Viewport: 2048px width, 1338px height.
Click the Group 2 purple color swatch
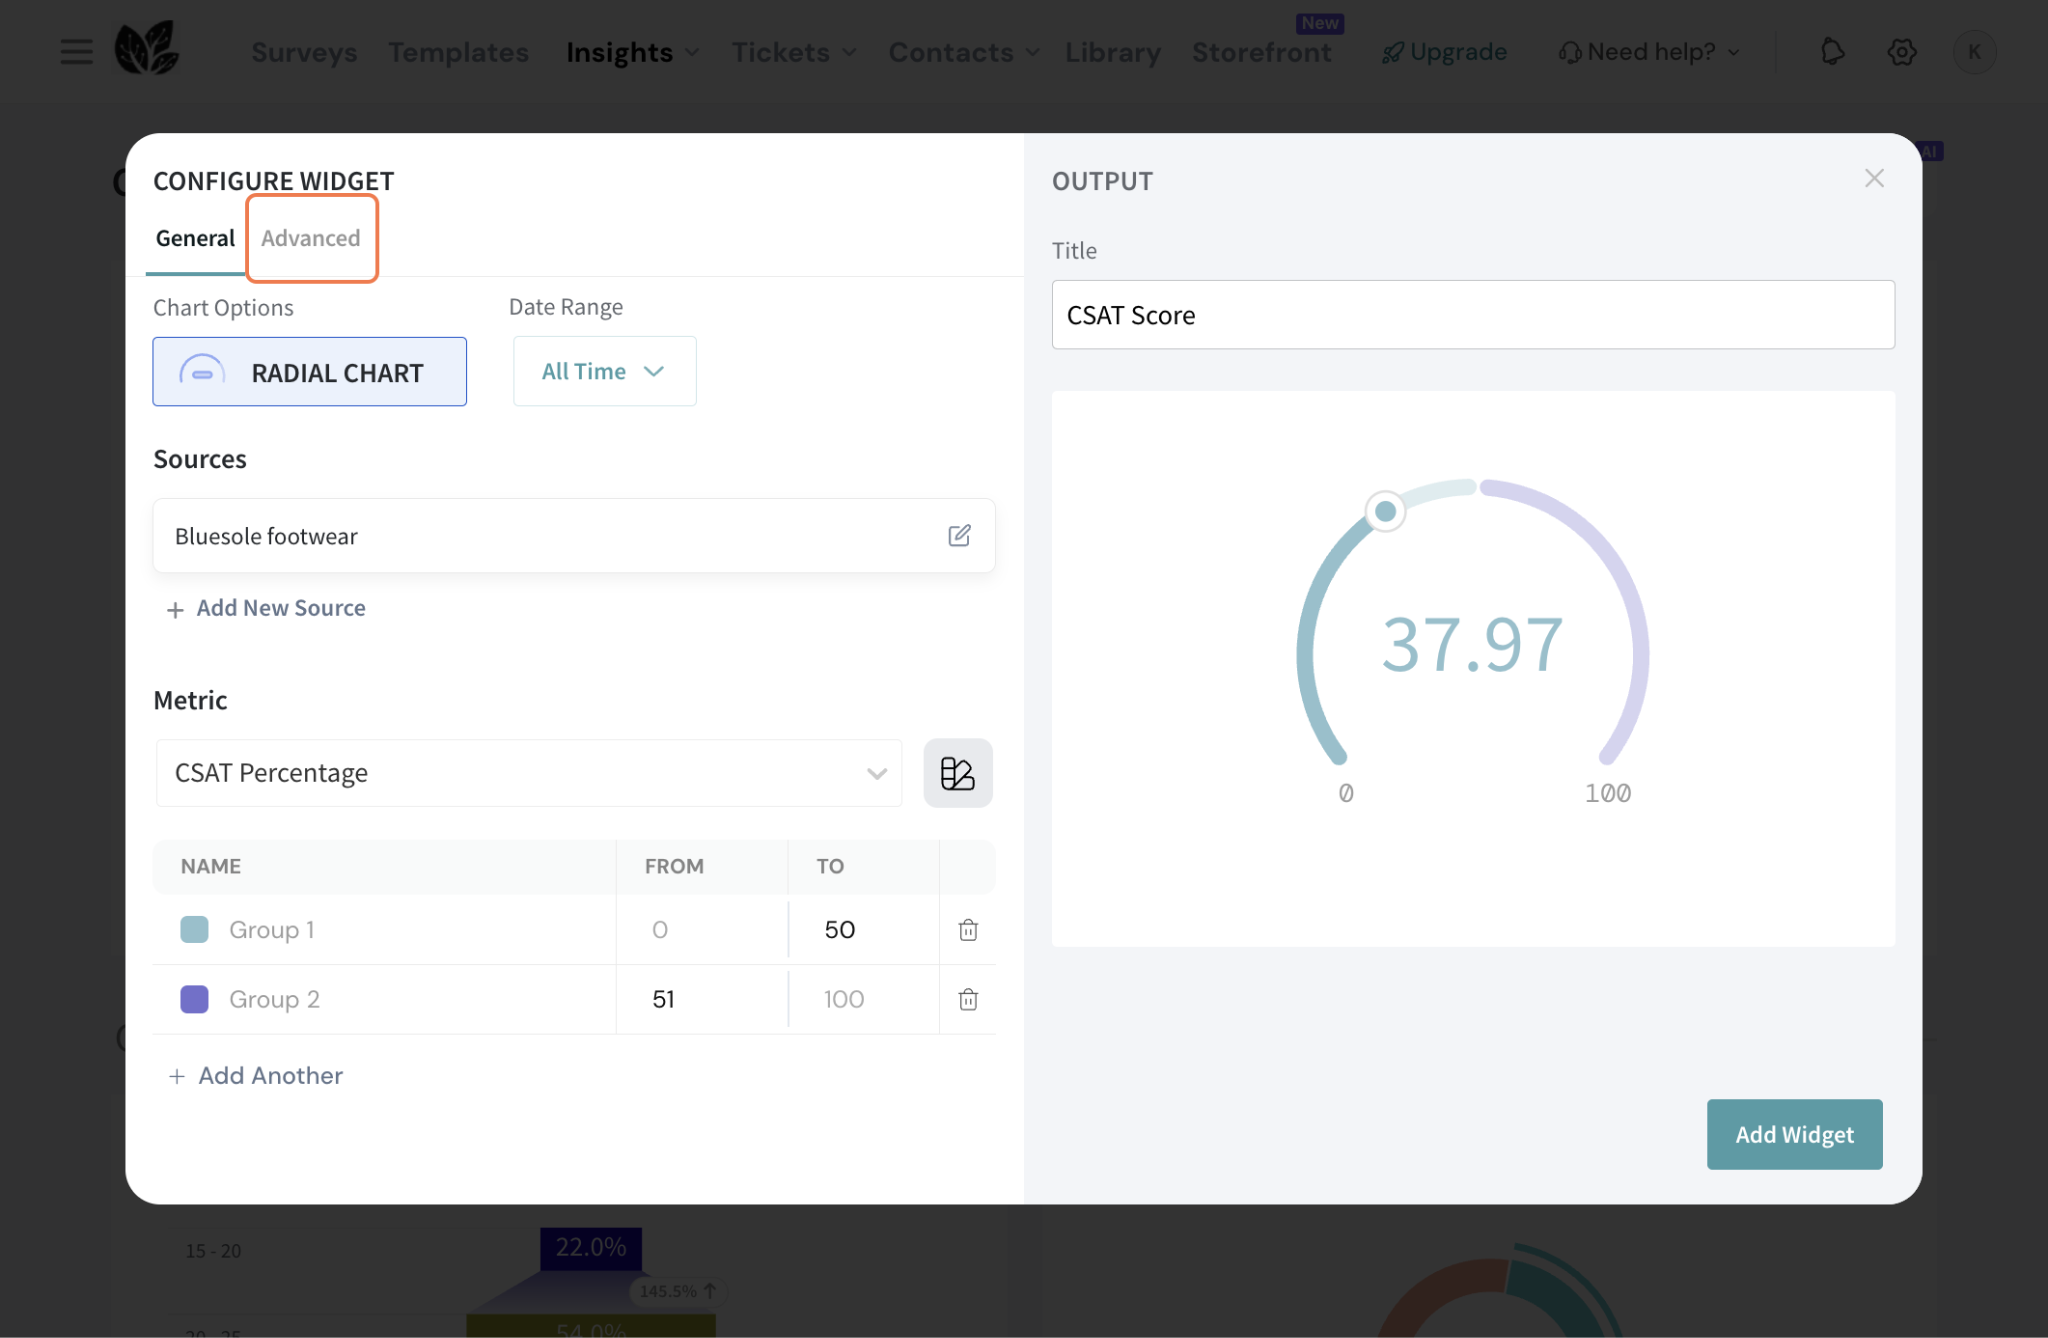pos(194,999)
